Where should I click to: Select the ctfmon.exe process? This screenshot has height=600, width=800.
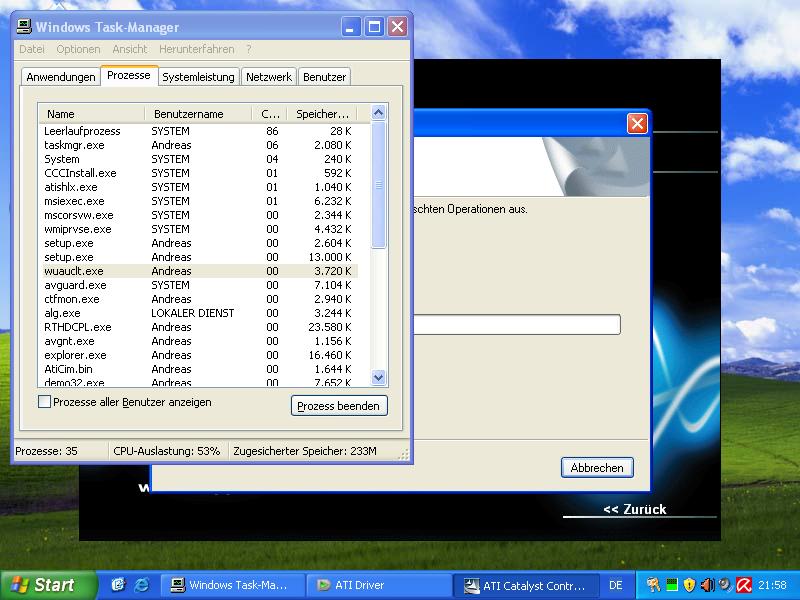[x=198, y=299]
